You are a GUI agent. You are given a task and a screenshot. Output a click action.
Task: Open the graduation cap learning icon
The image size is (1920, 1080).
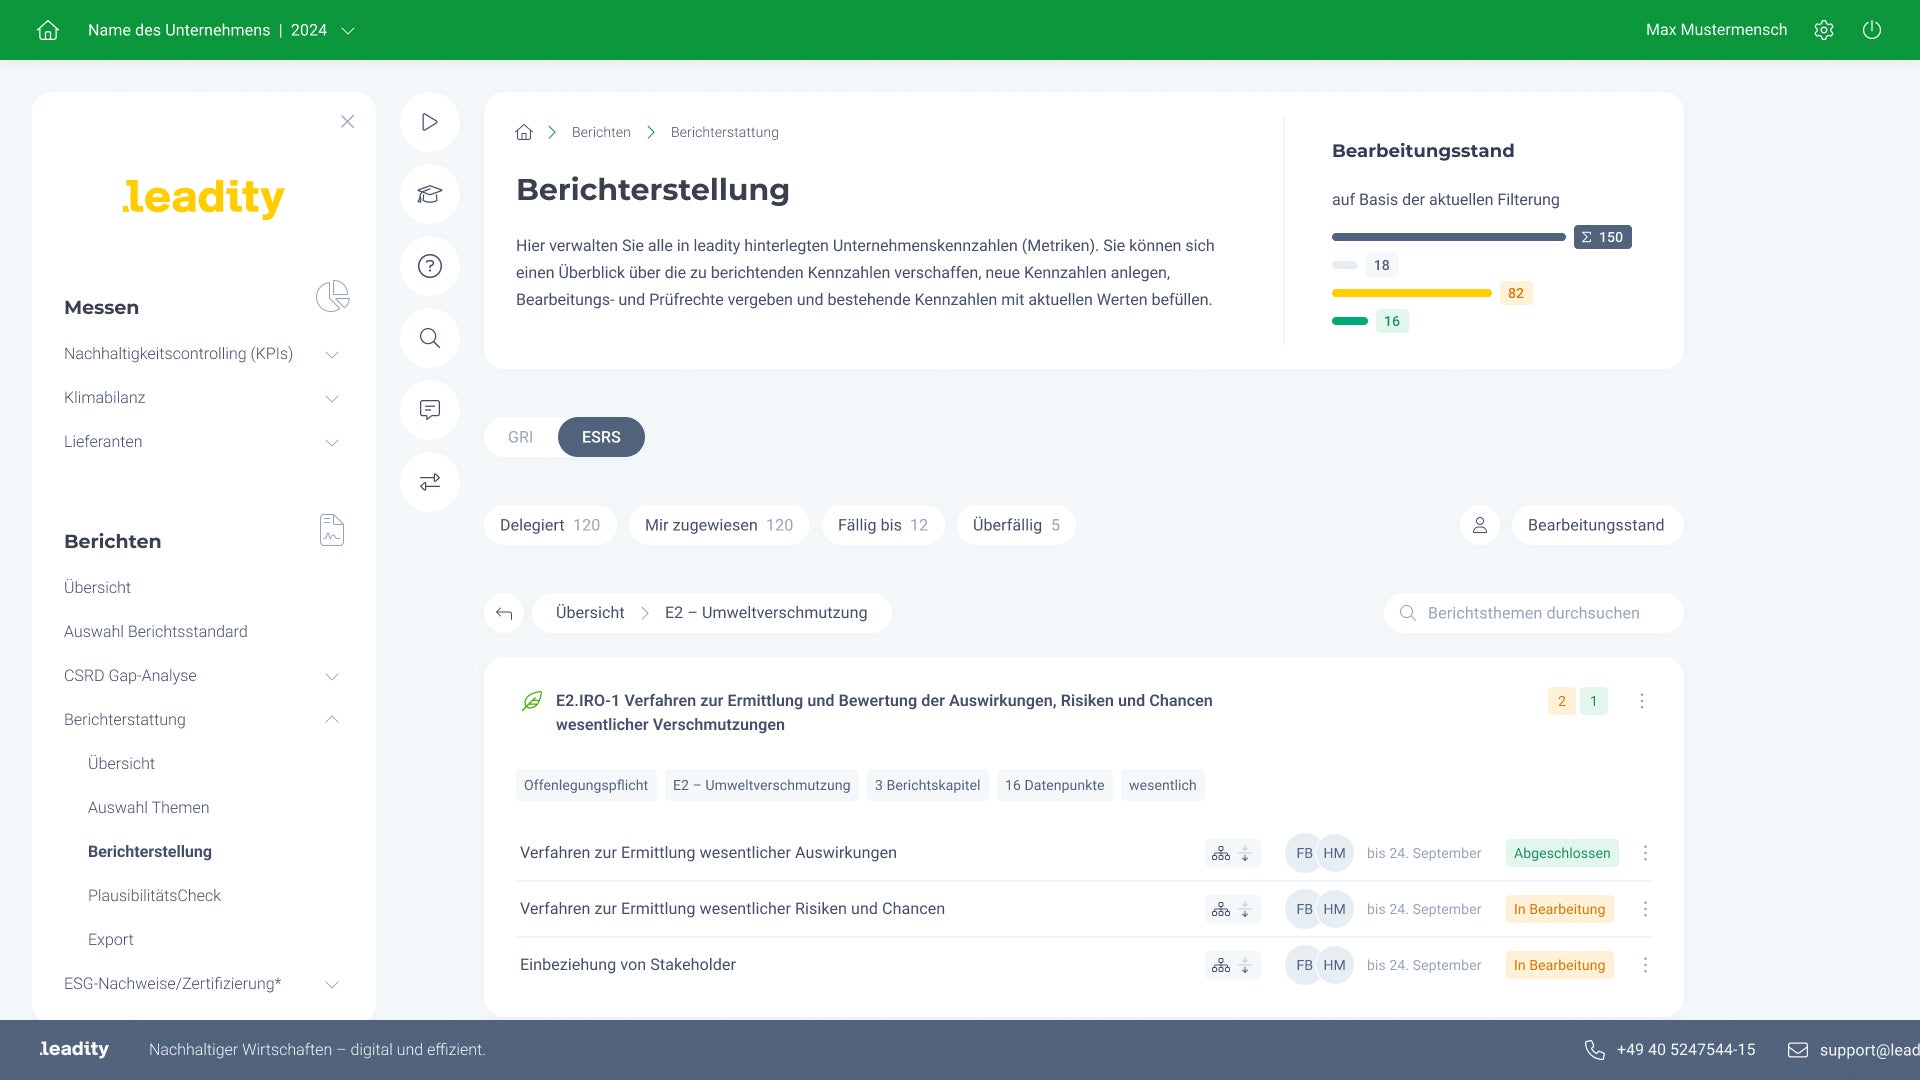click(x=430, y=194)
